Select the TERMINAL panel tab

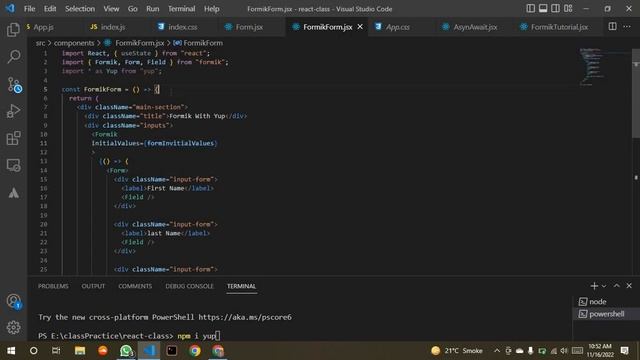pyautogui.click(x=241, y=286)
